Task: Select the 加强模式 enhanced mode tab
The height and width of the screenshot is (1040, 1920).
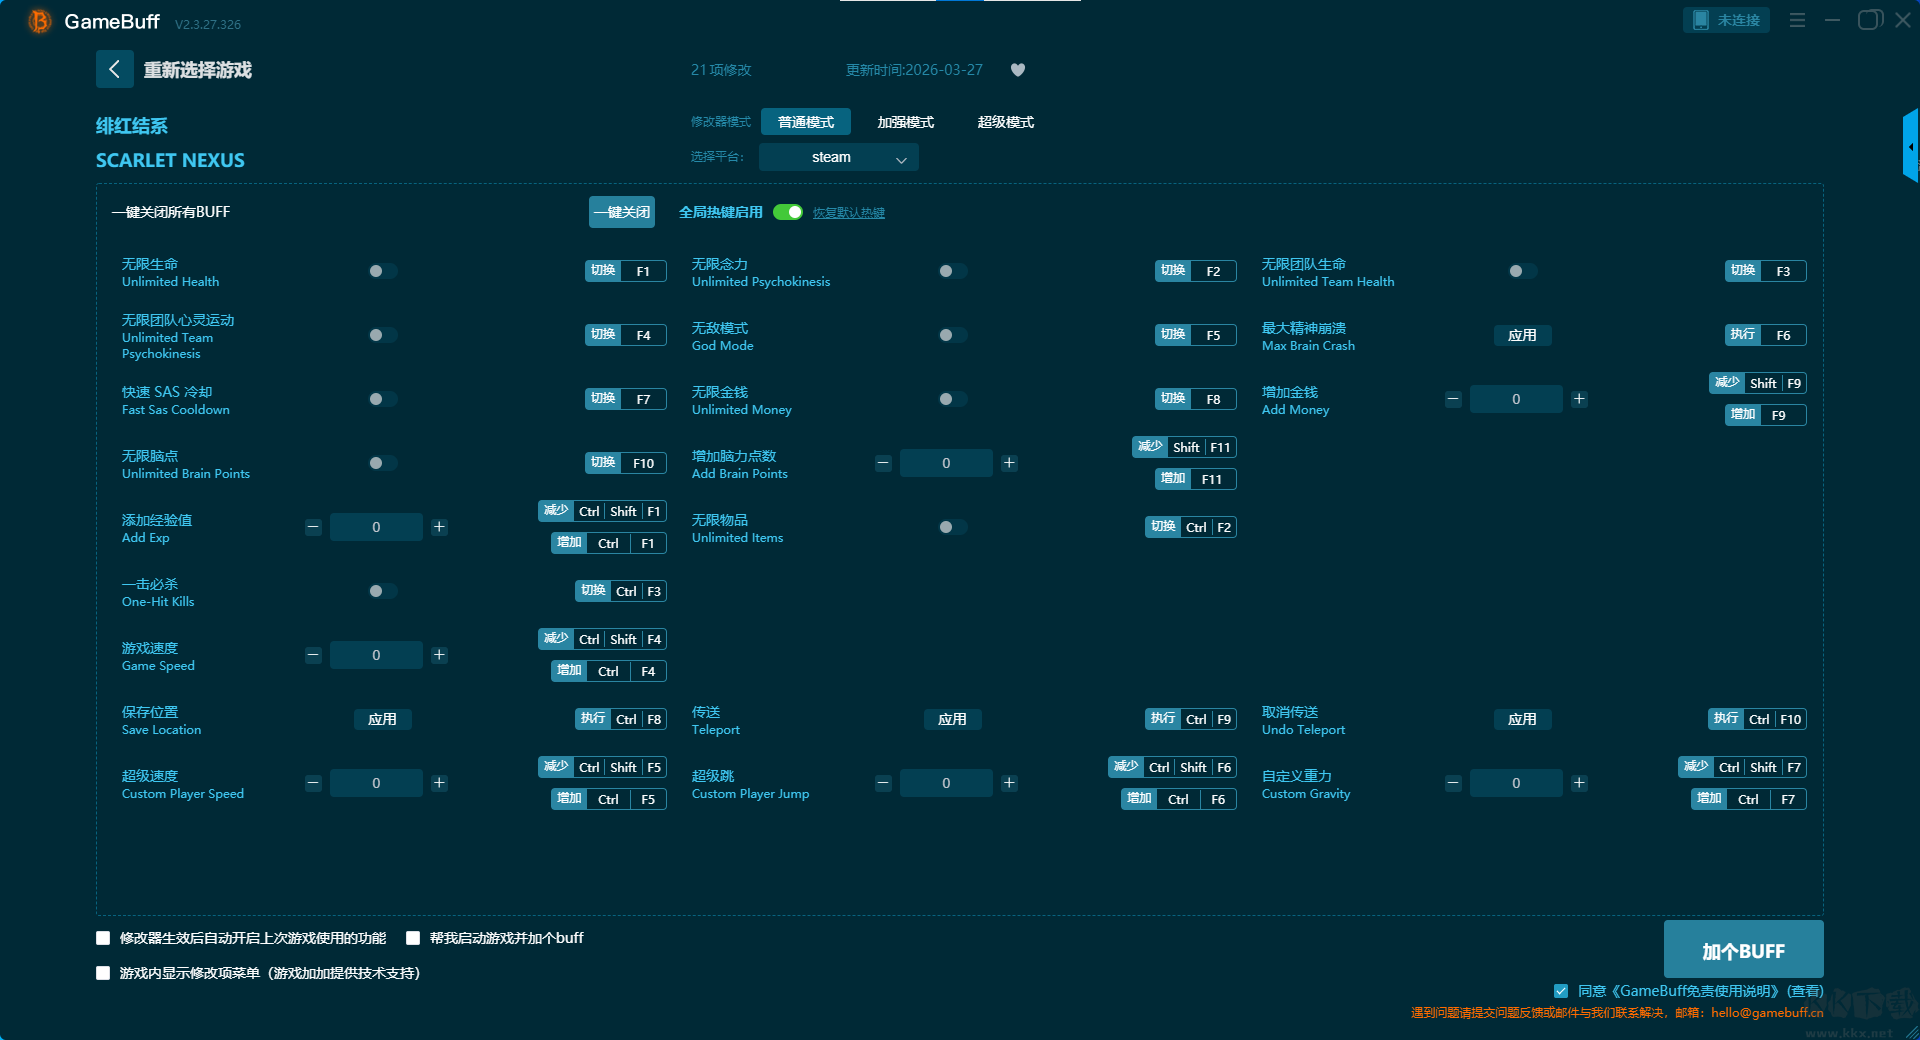Action: pyautogui.click(x=905, y=122)
